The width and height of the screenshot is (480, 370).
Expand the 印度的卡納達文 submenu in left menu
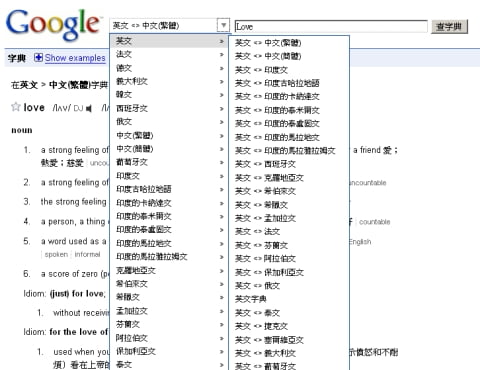[169, 203]
